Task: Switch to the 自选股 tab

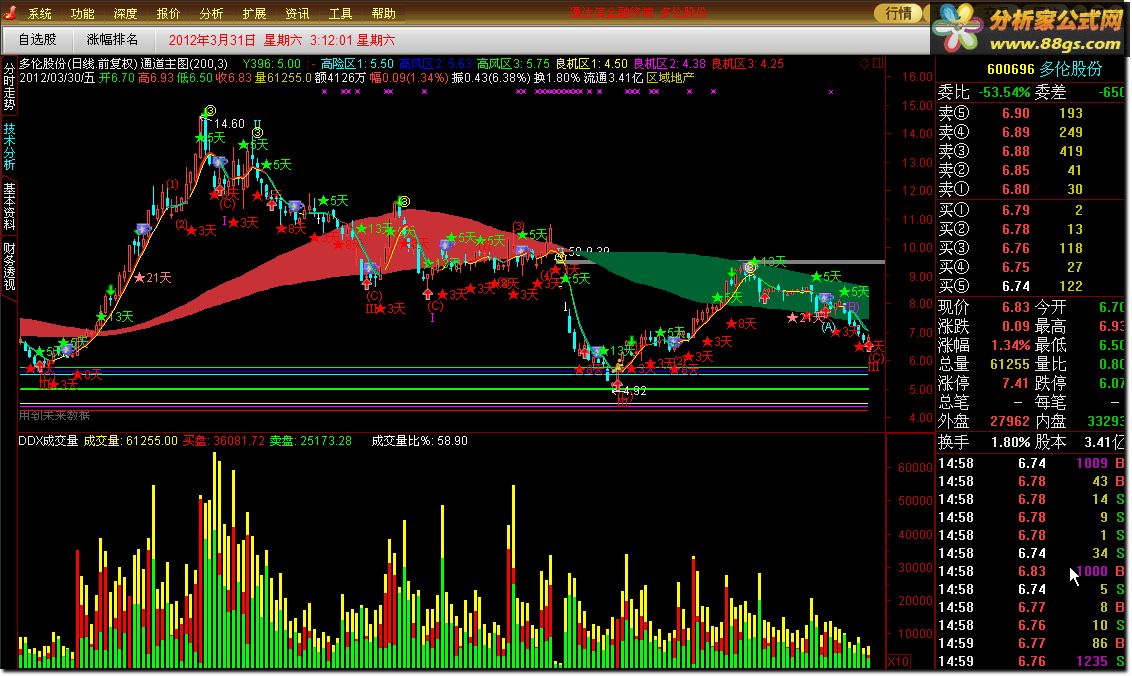Action: pyautogui.click(x=38, y=40)
